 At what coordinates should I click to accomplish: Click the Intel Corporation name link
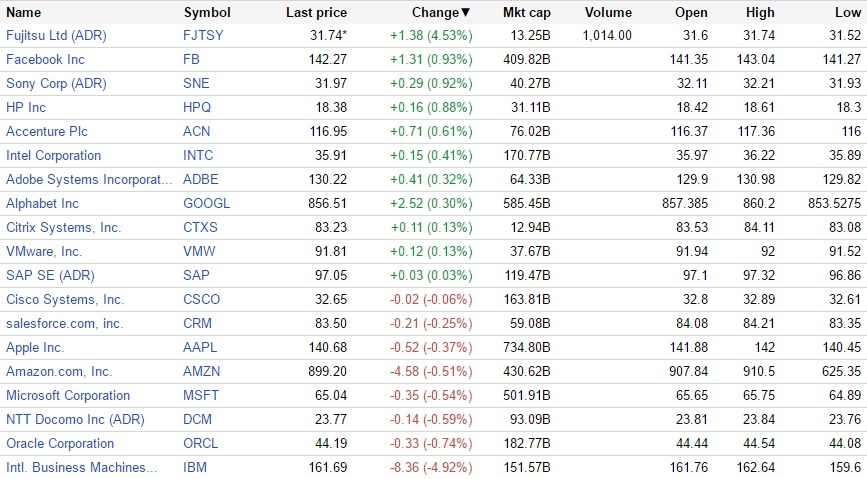53,155
